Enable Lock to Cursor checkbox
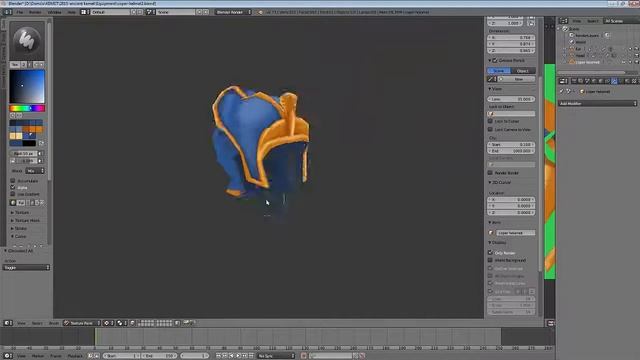Screen dimensions: 640x360 (x=490, y=121)
